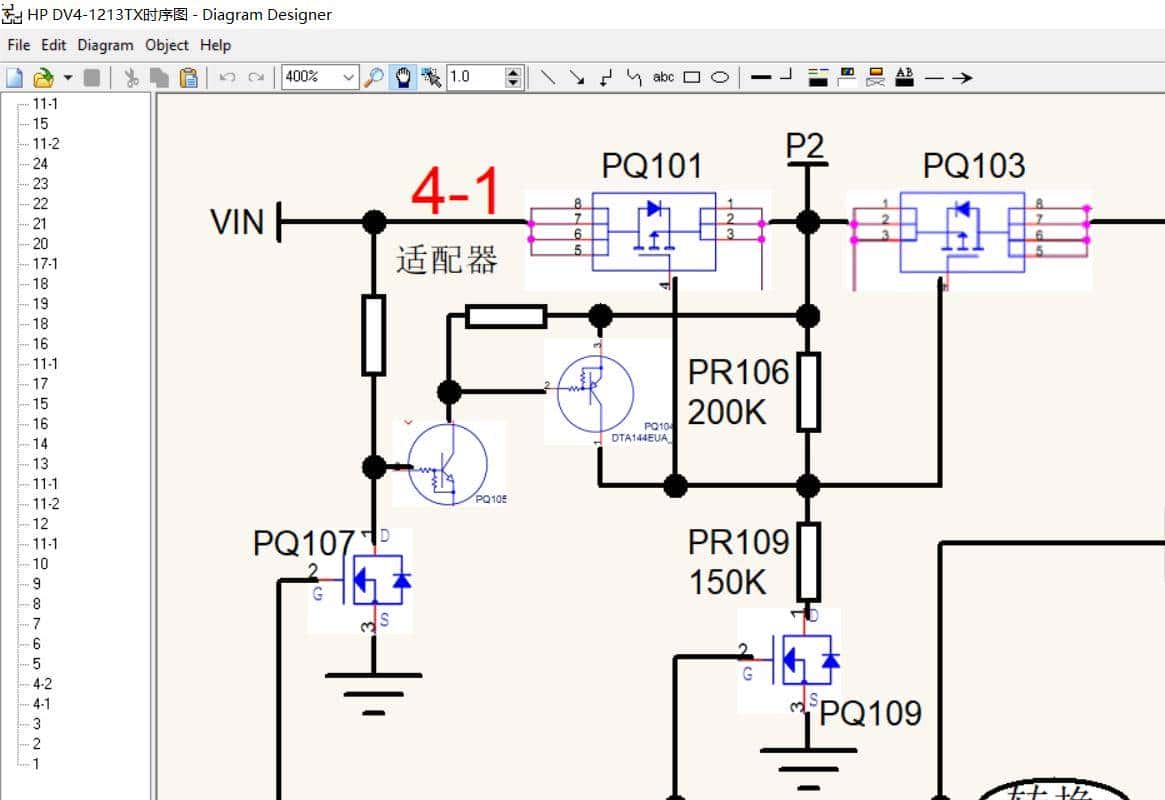Open the Diagram menu
This screenshot has height=800, width=1165.
point(105,45)
